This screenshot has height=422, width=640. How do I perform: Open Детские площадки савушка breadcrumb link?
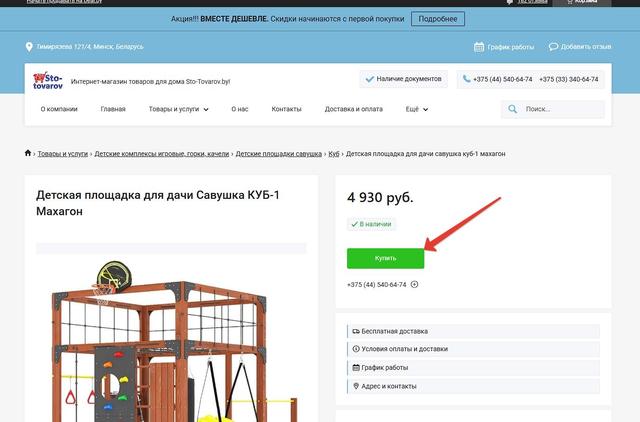pyautogui.click(x=279, y=153)
